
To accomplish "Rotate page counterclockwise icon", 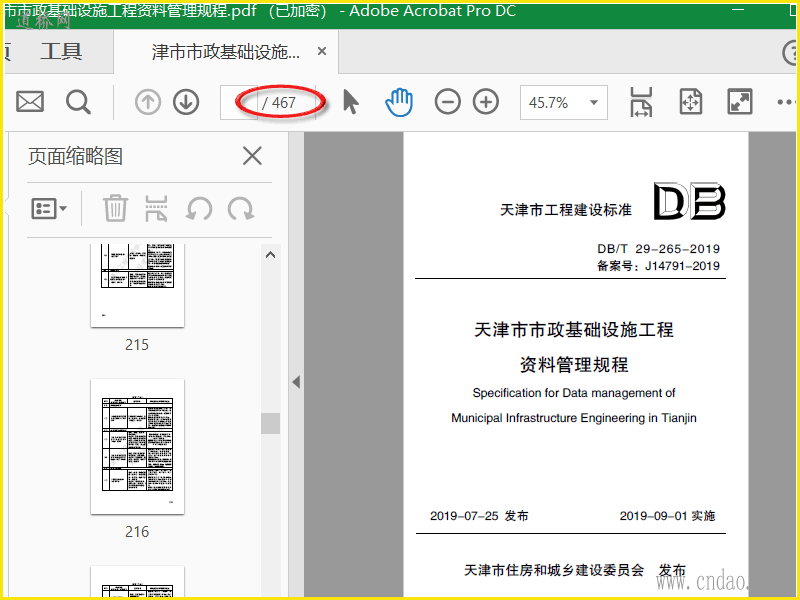I will click(199, 209).
